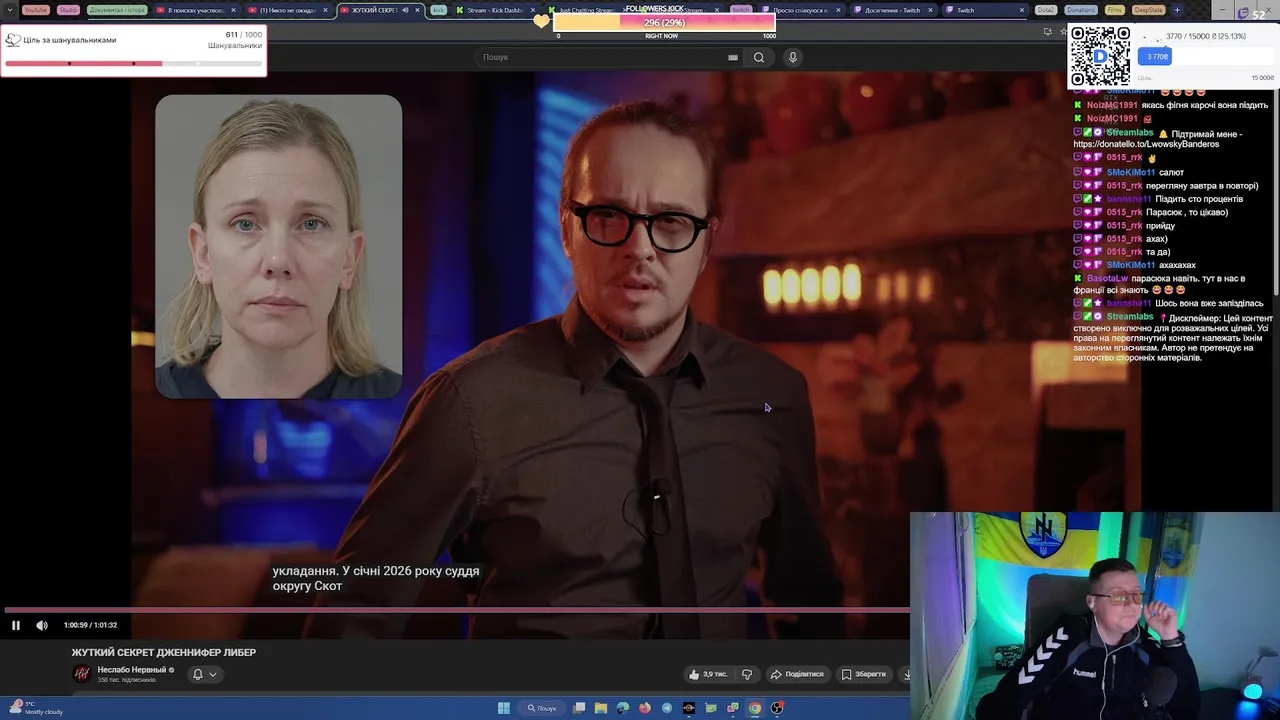Screen dimensions: 1280x720
Task: Open the Films tab group
Action: pyautogui.click(x=1115, y=10)
